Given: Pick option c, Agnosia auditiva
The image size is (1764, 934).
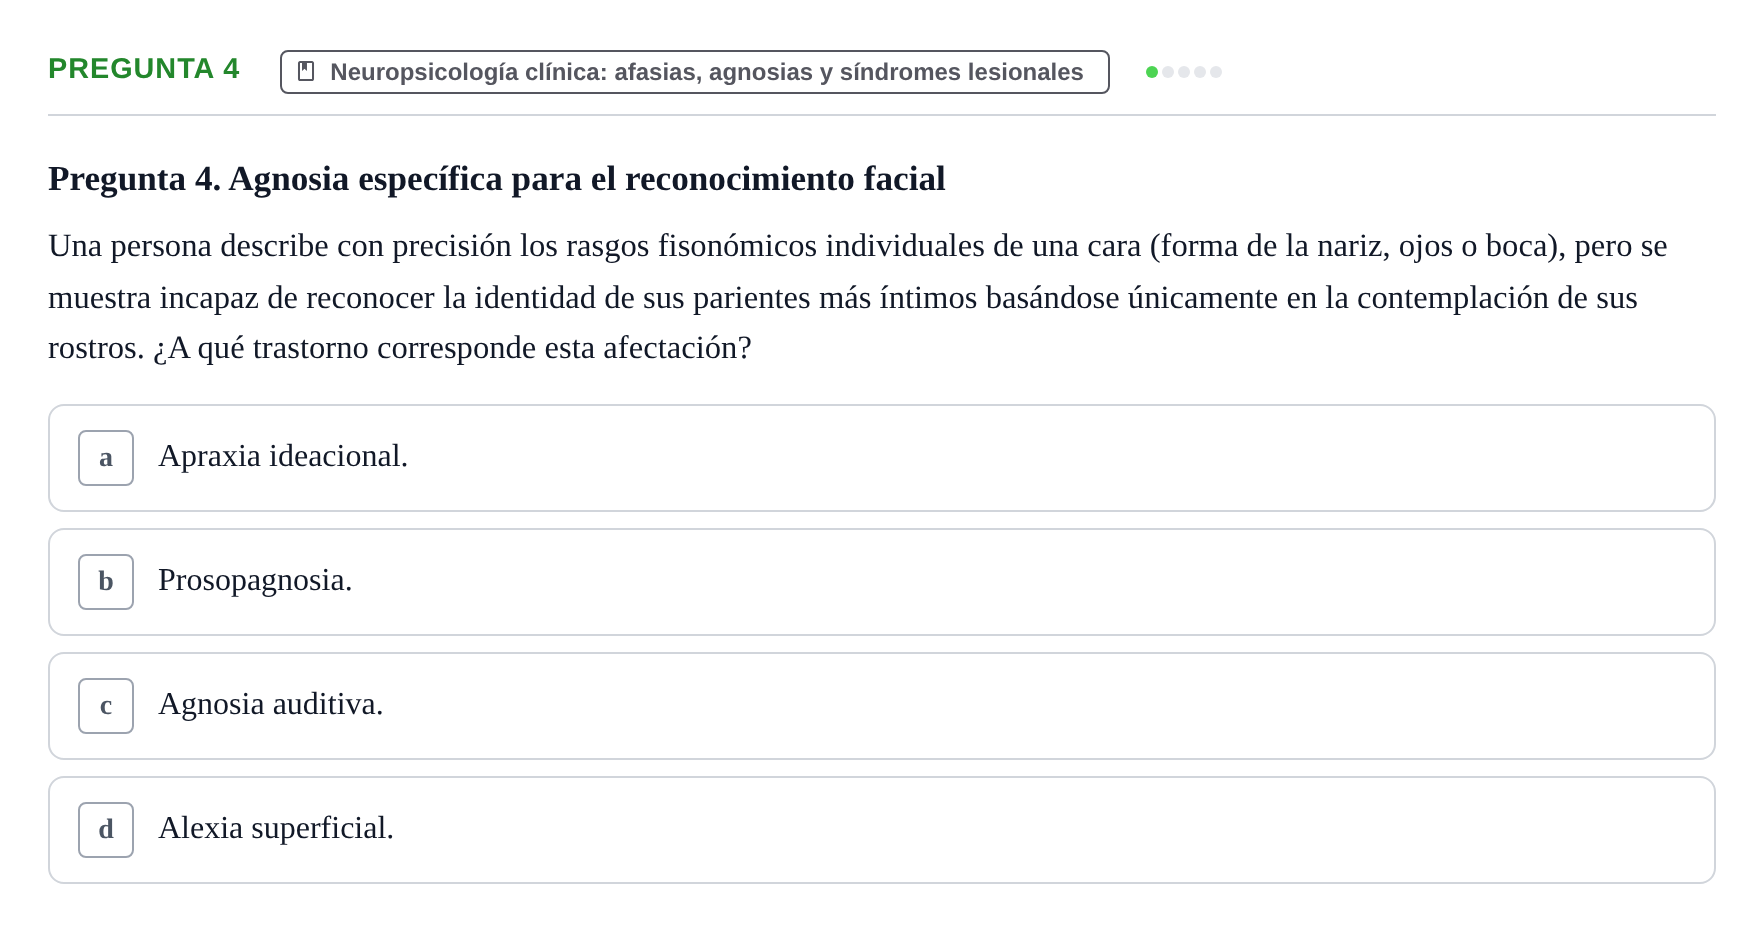Looking at the screenshot, I should point(881,706).
